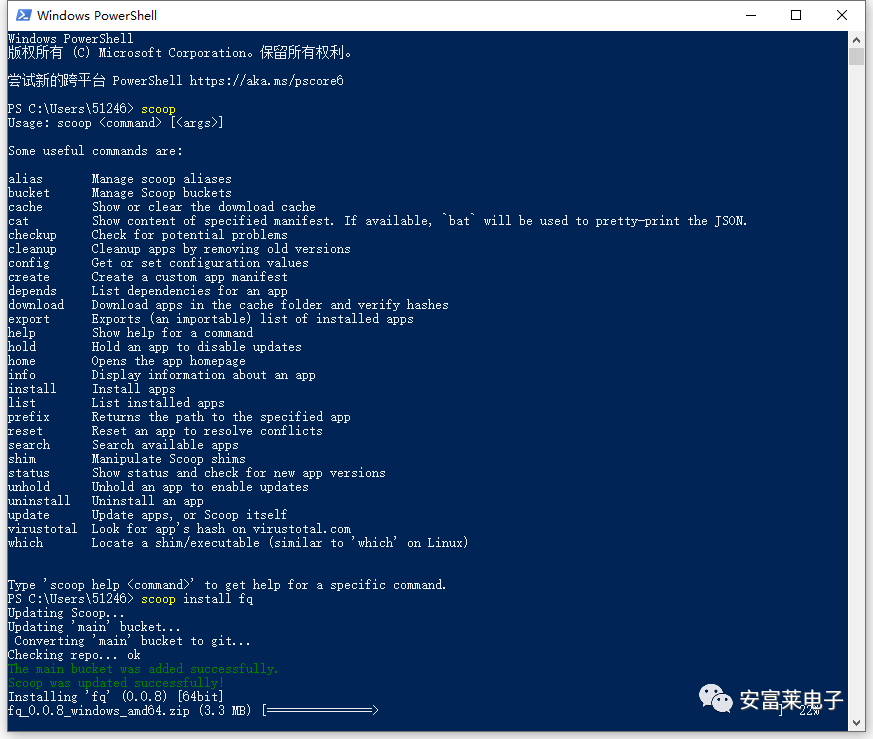873x739 pixels.
Task: Click the 'home' command name
Action: 22,361
